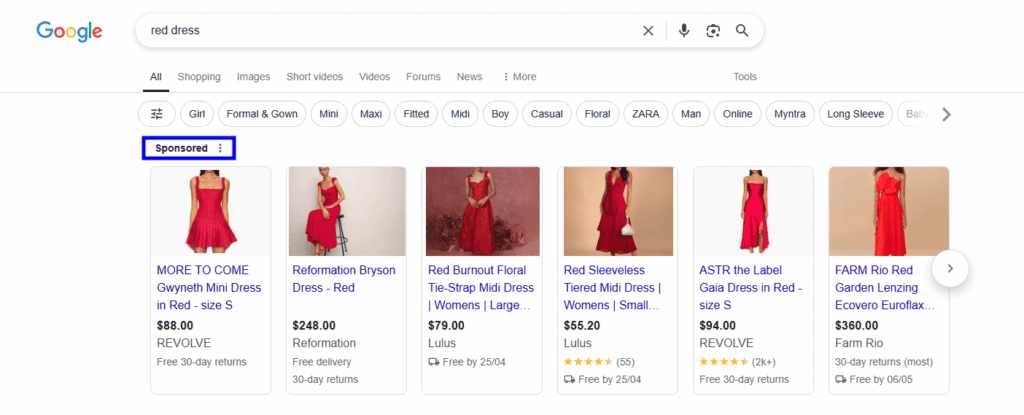
Task: Click the magnifying glass search icon
Action: click(x=742, y=31)
